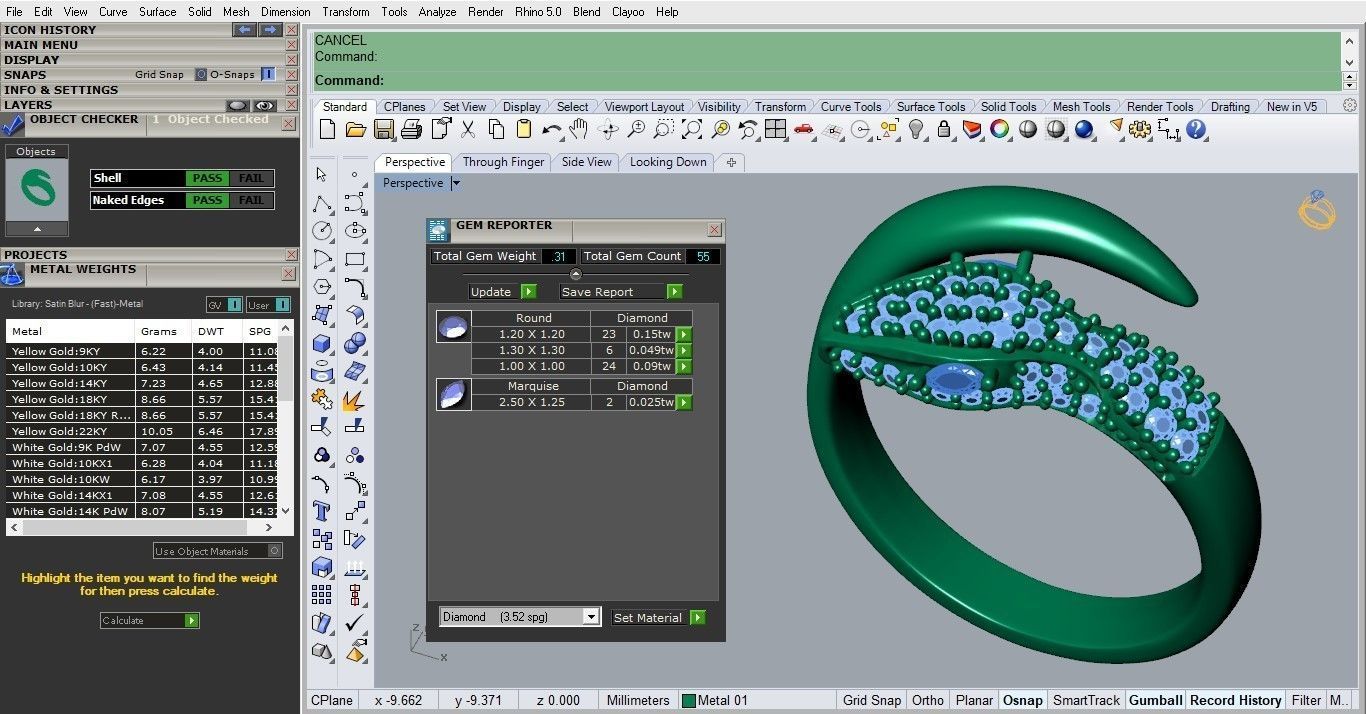The width and height of the screenshot is (1366, 714).
Task: Click the Calculate button
Action: (150, 621)
